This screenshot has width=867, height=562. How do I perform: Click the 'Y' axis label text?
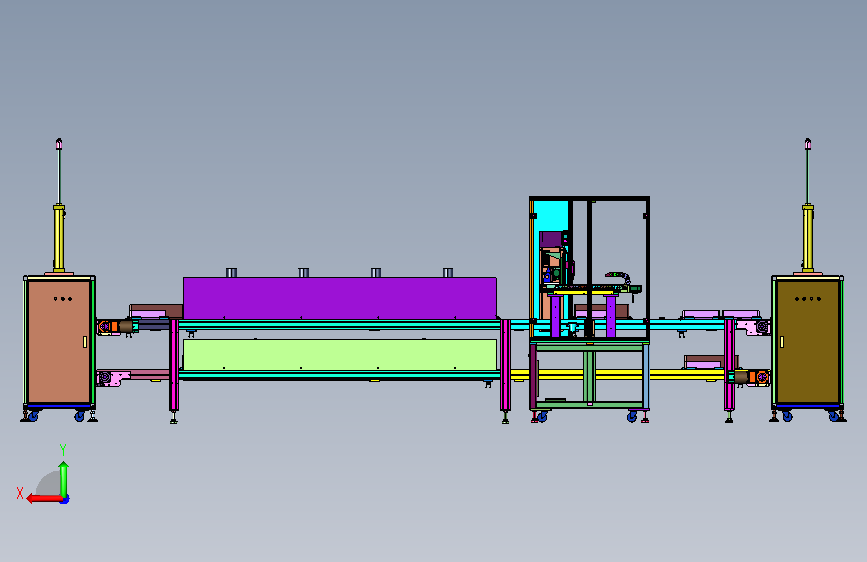coord(63,450)
